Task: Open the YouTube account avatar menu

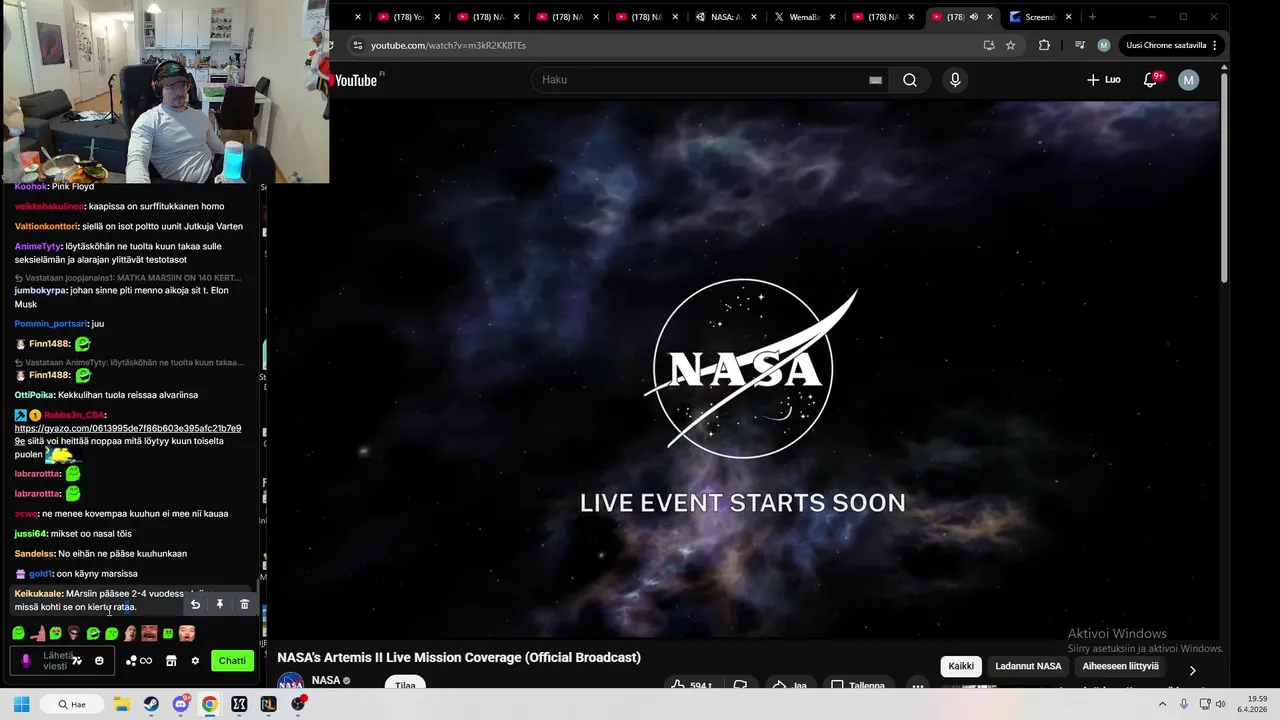Action: (x=1188, y=80)
